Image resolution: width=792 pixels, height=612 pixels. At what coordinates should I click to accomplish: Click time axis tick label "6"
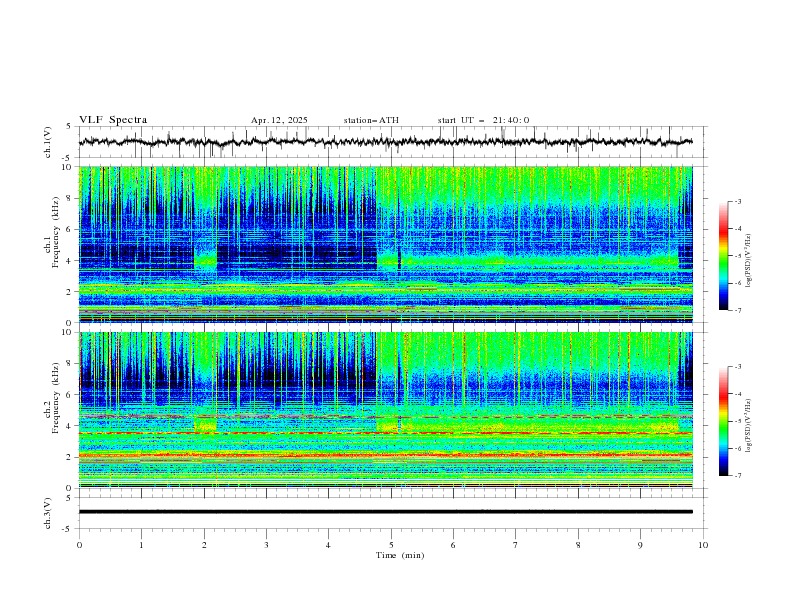click(x=453, y=545)
